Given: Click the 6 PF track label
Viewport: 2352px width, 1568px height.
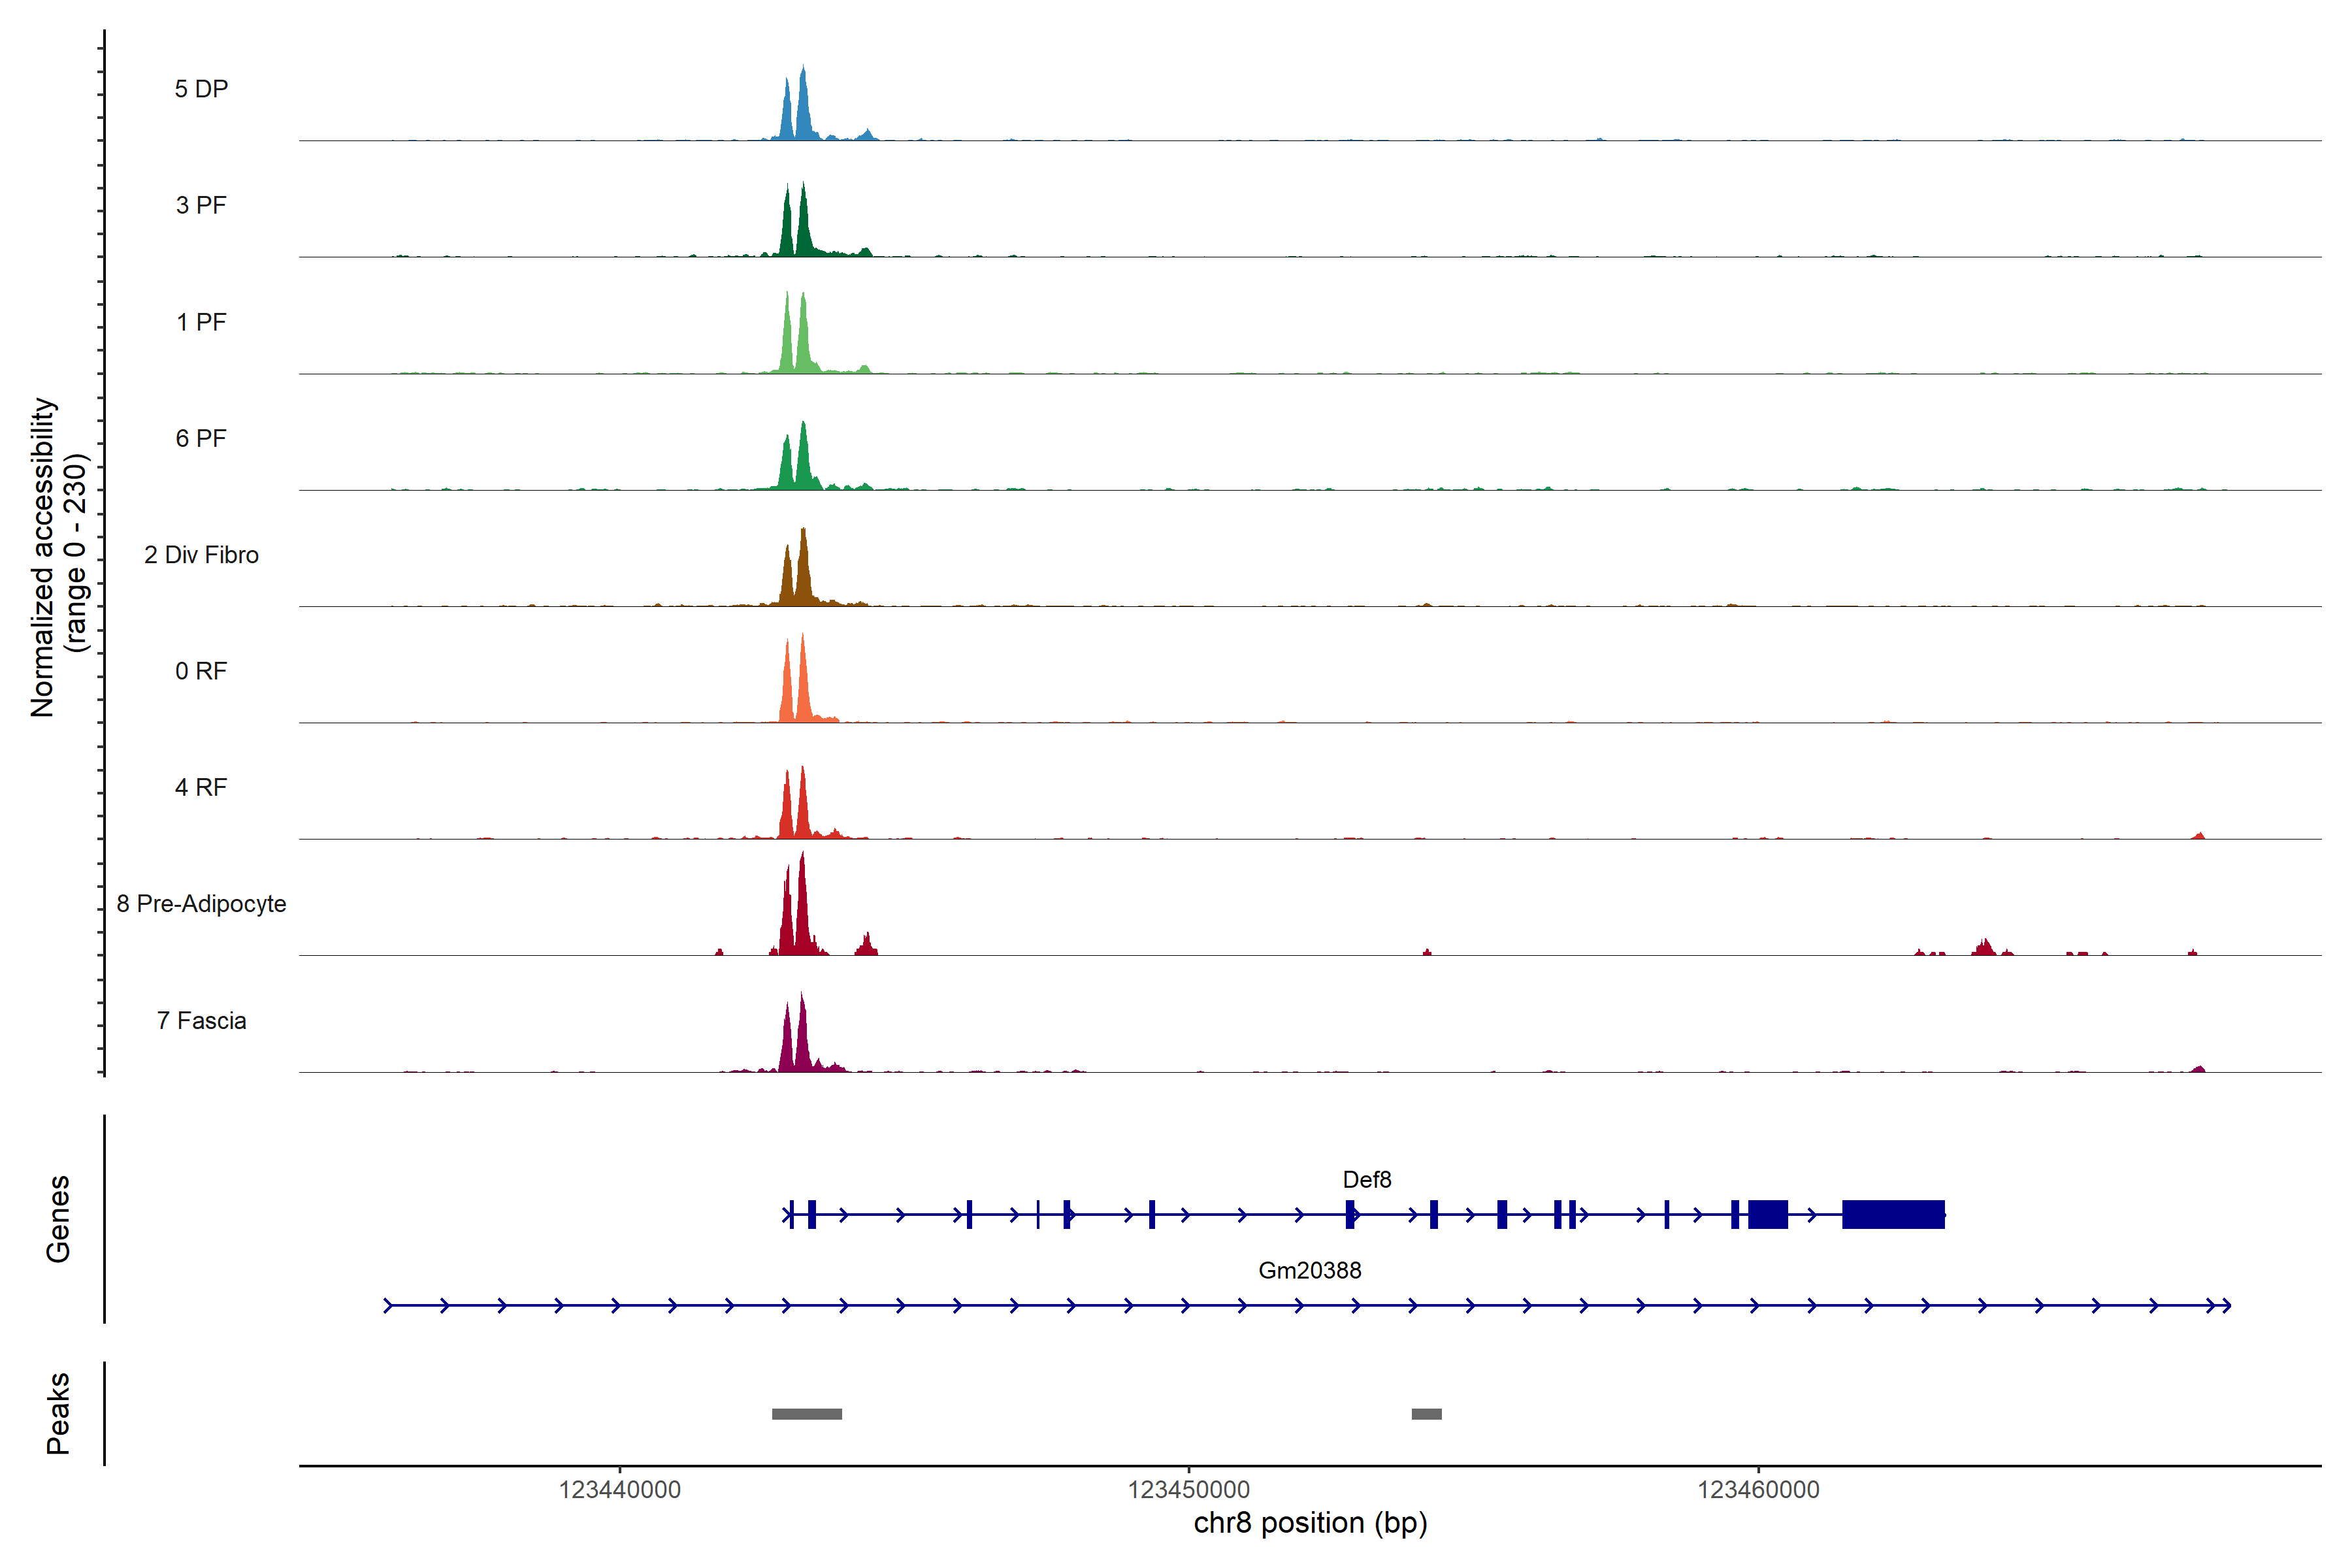Looking at the screenshot, I should [201, 438].
